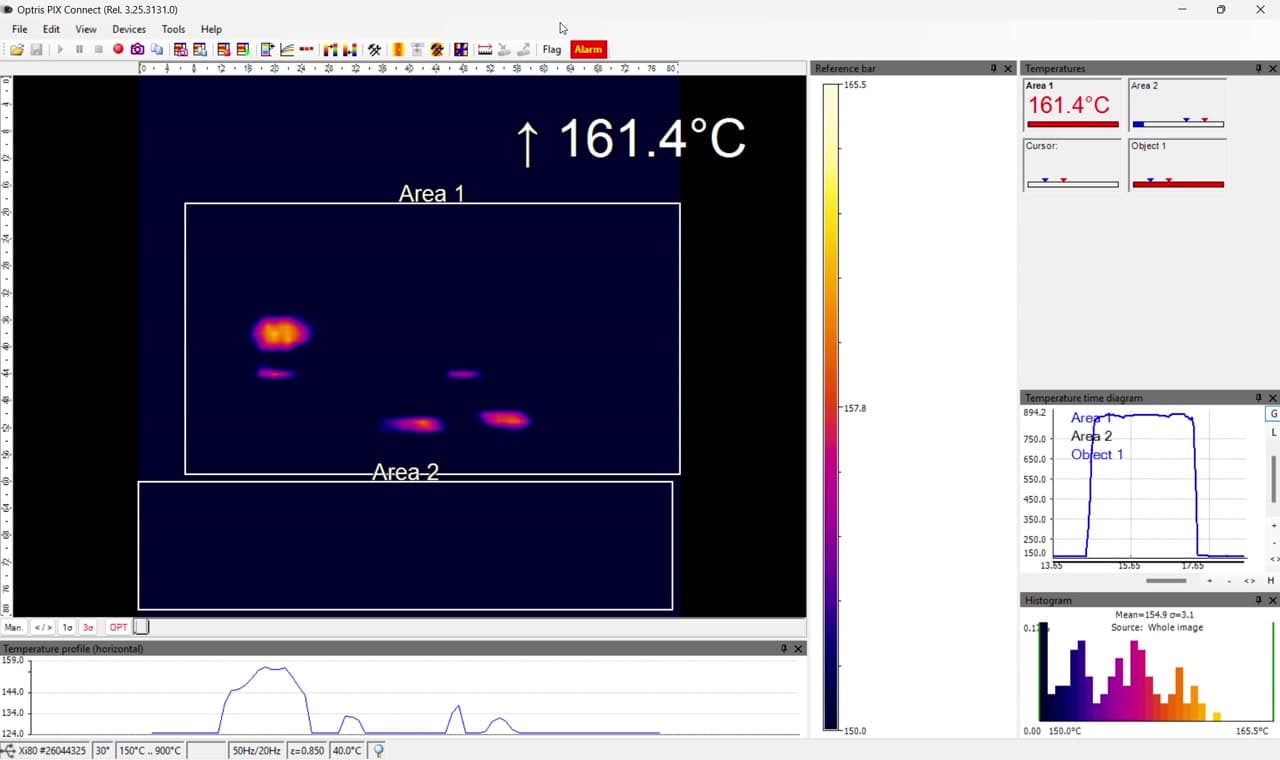Click G button in time diagram
The height and width of the screenshot is (760, 1280).
click(1274, 413)
